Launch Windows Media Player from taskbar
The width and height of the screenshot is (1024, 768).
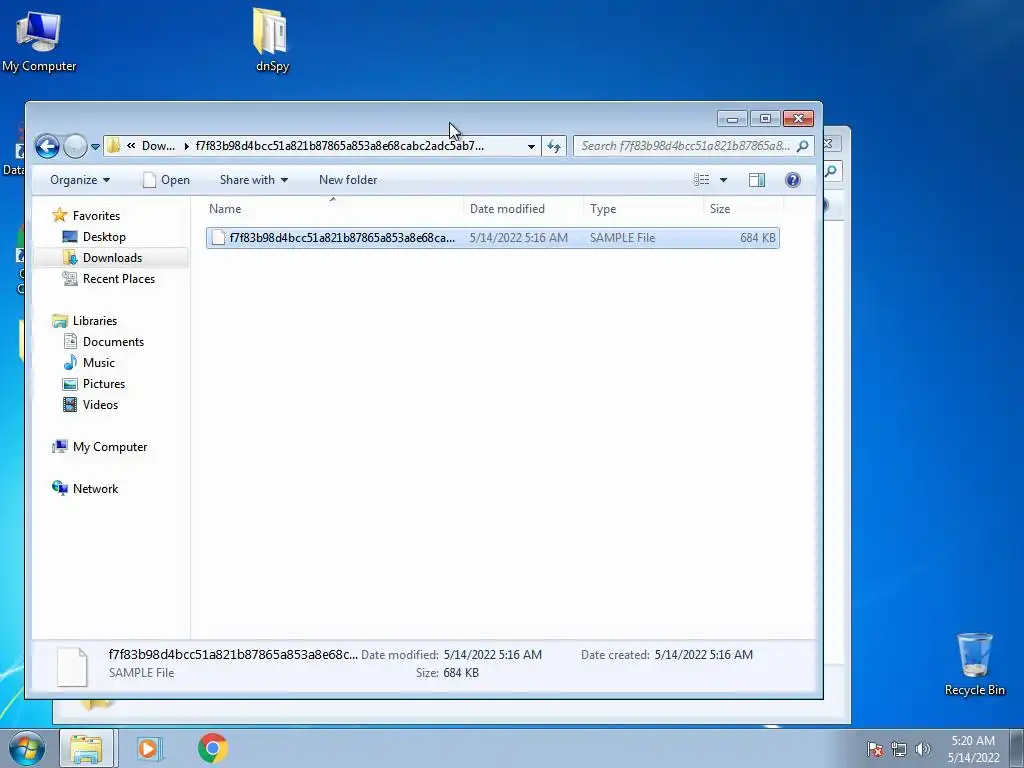[149, 748]
